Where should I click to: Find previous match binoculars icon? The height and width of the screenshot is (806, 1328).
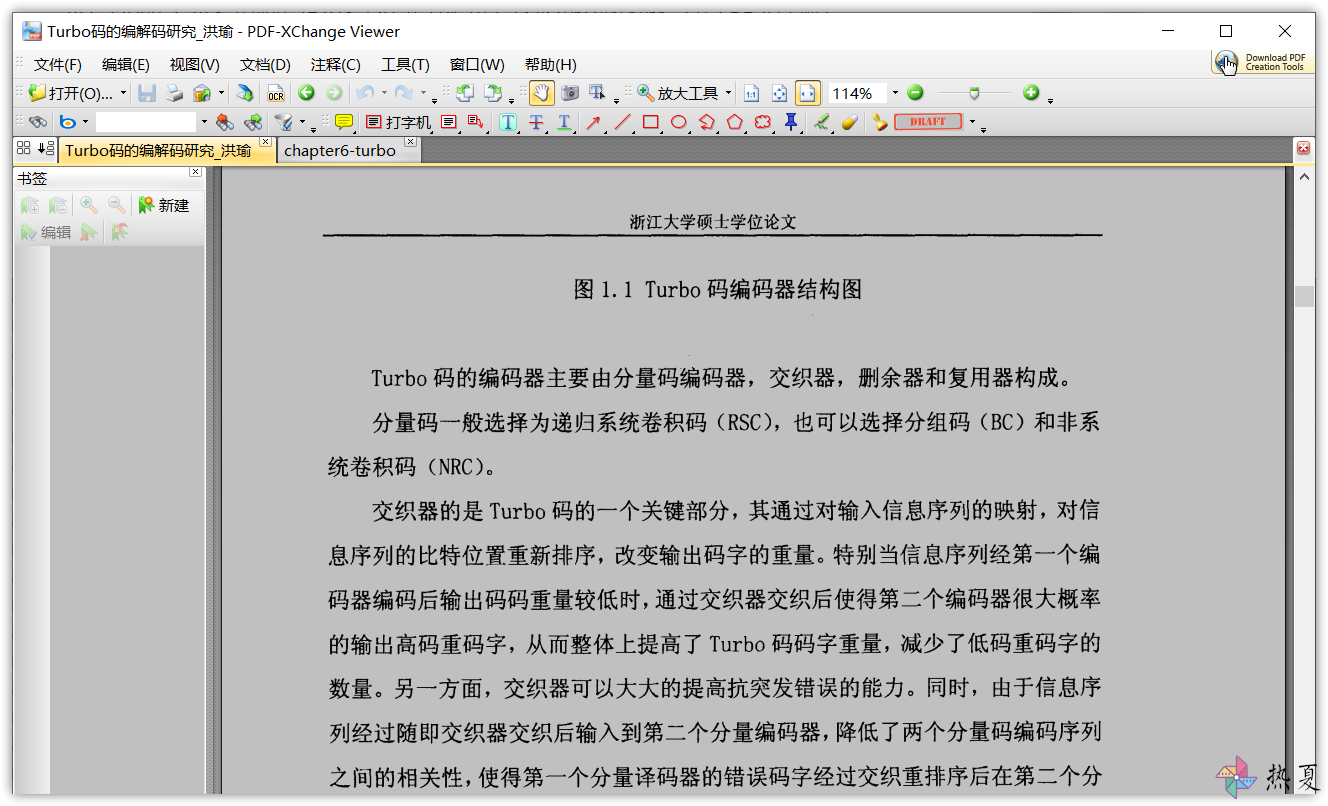pos(225,122)
